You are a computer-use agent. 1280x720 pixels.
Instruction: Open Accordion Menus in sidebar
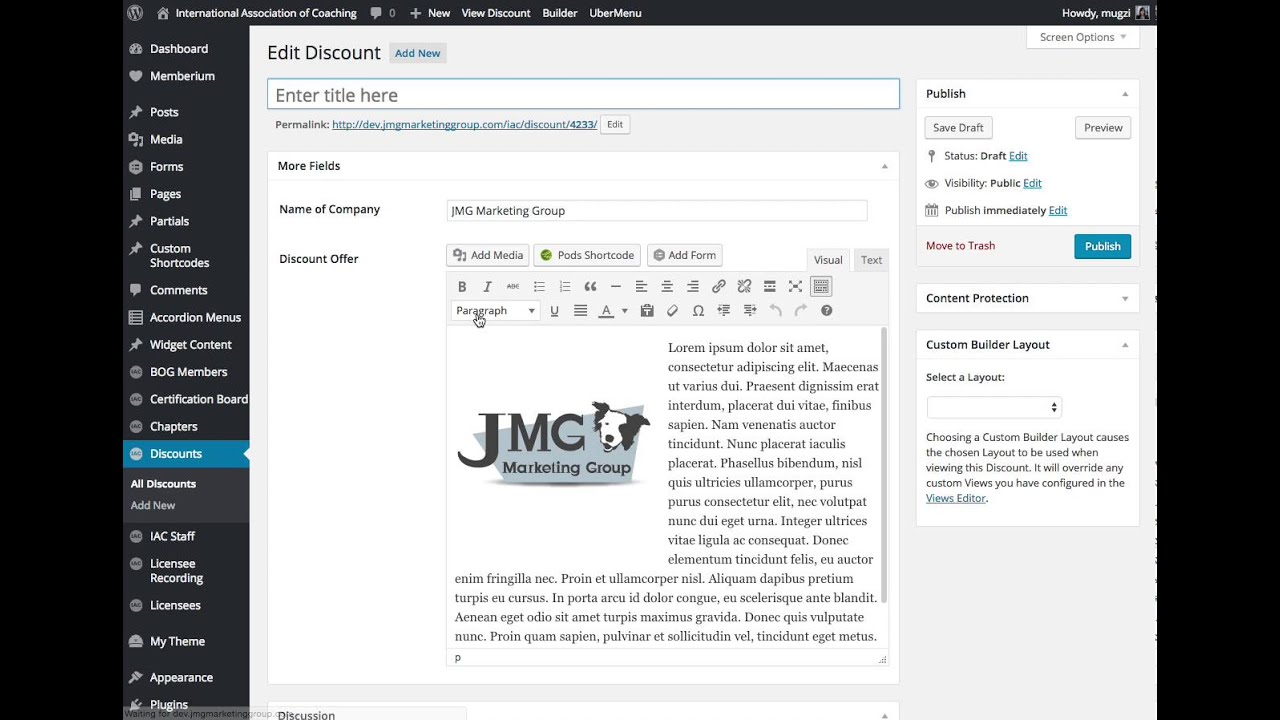[195, 317]
